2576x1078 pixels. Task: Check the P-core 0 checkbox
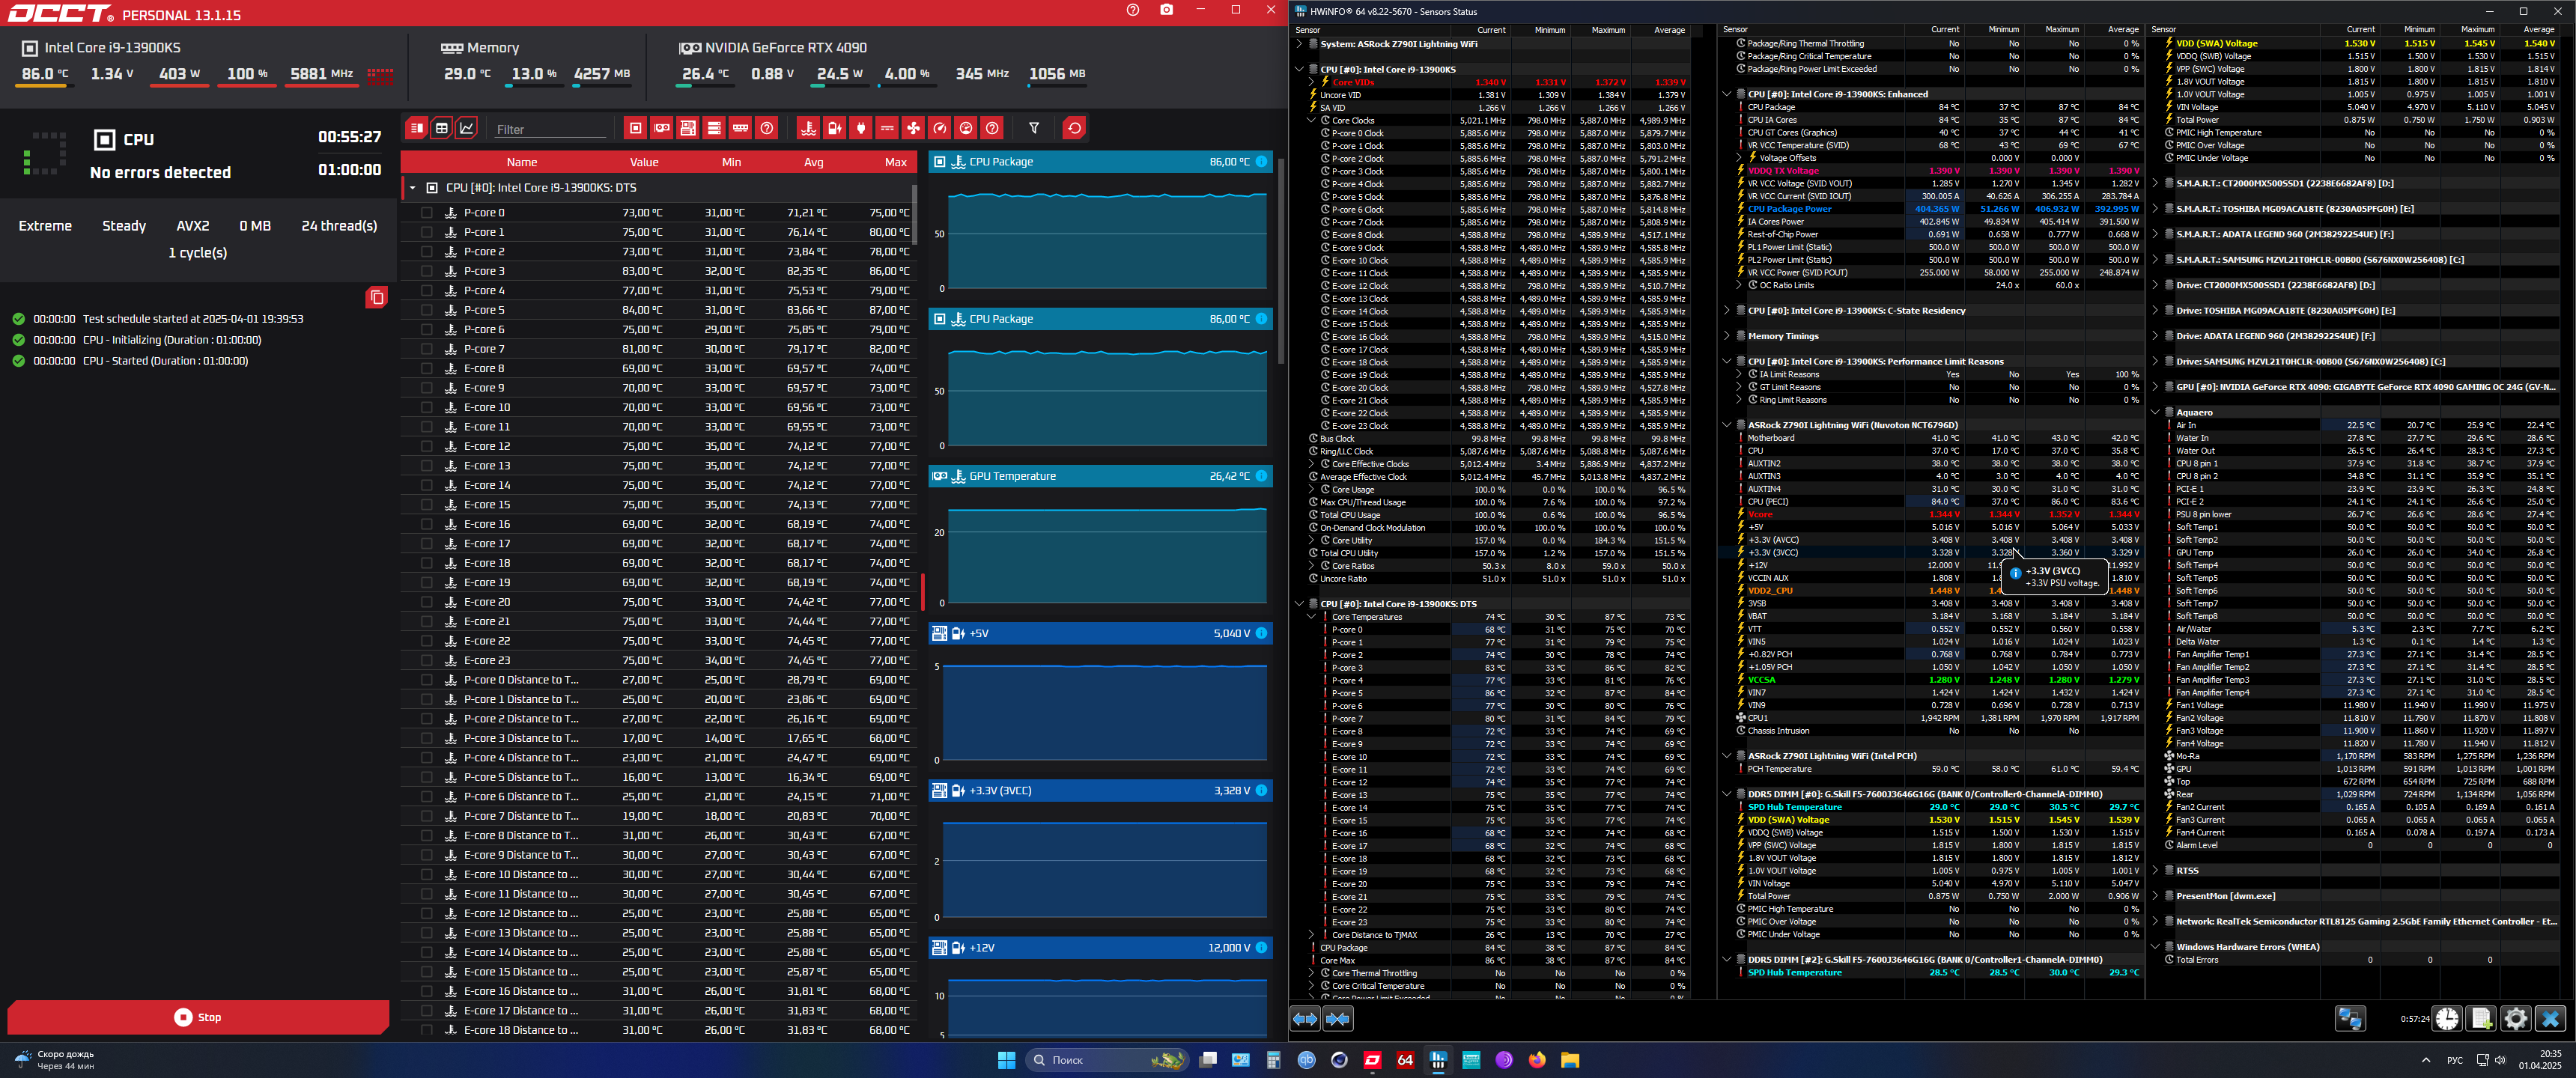pos(427,213)
